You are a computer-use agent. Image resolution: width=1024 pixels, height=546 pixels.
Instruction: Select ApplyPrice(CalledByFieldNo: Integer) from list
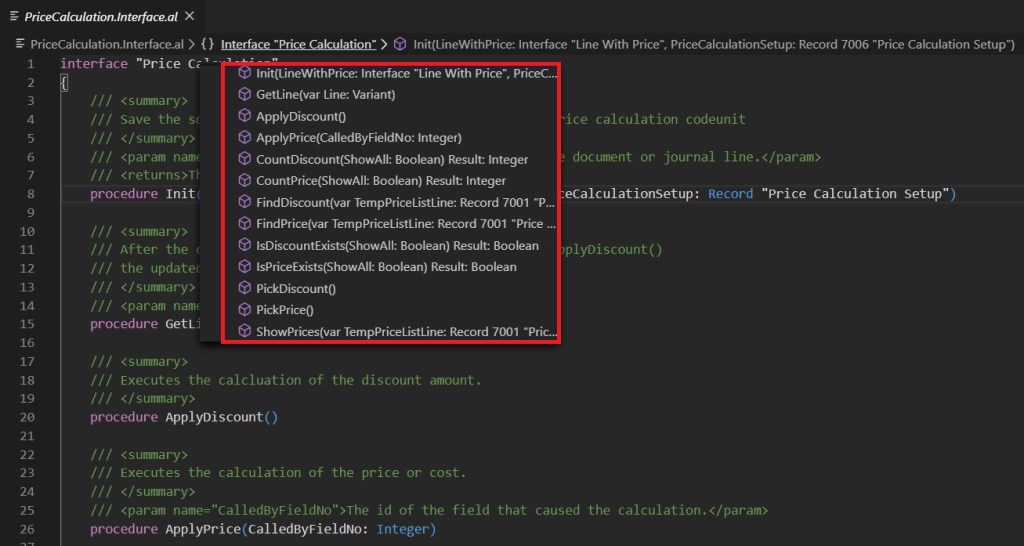pyautogui.click(x=358, y=138)
